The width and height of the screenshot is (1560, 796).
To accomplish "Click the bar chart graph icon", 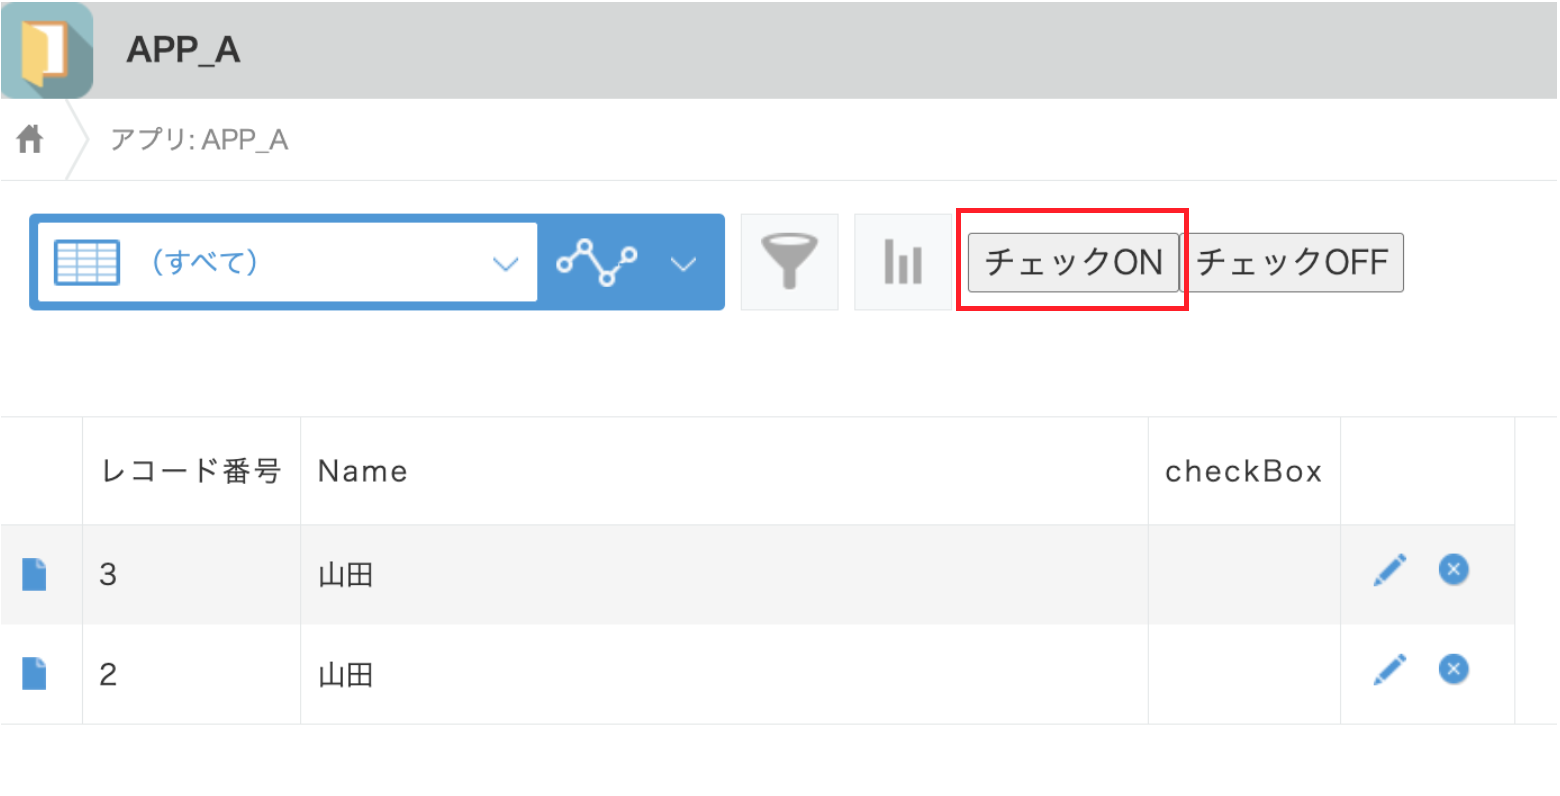I will 902,261.
